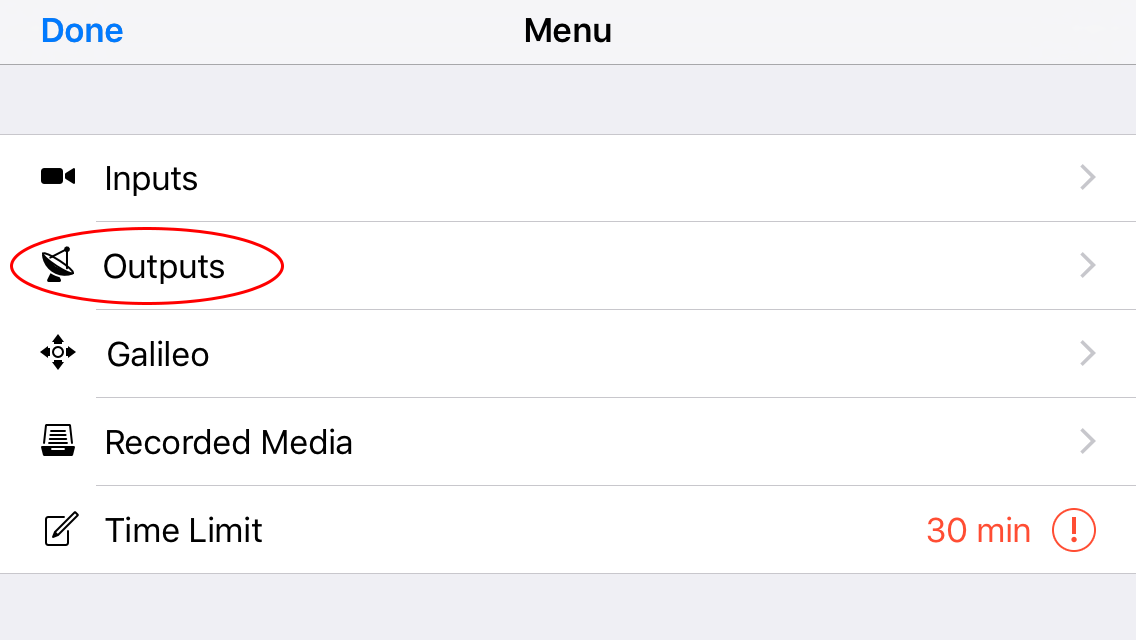The image size is (1136, 640).
Task: Select the Time Limit row label
Action: coord(183,530)
